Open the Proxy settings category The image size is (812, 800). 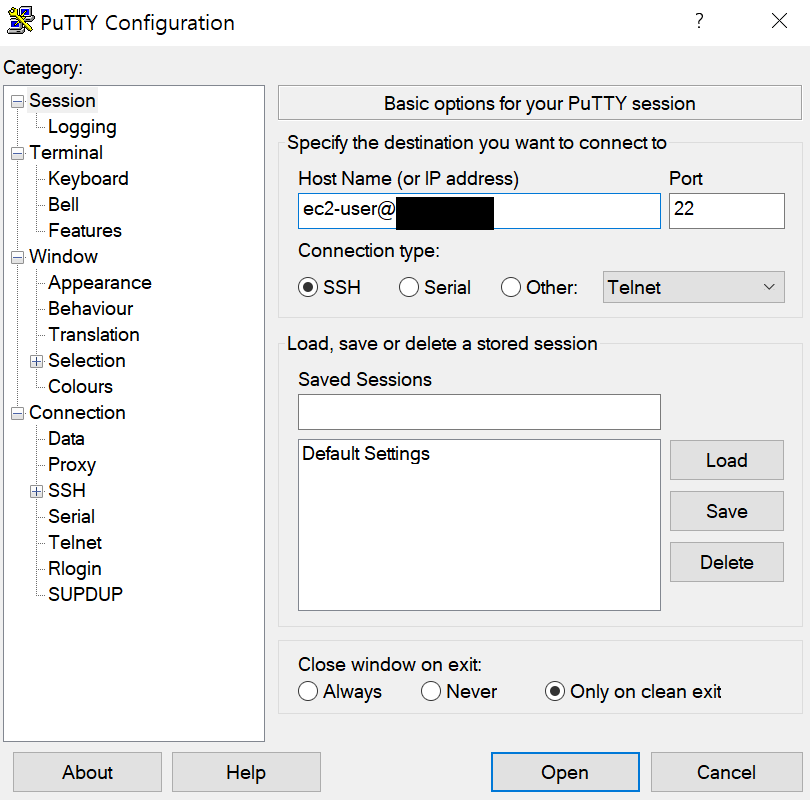click(x=72, y=465)
